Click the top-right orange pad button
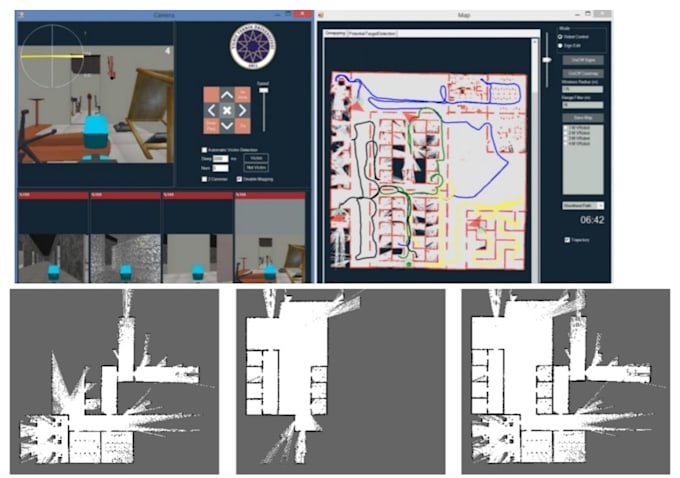The image size is (680, 478). [x=242, y=95]
